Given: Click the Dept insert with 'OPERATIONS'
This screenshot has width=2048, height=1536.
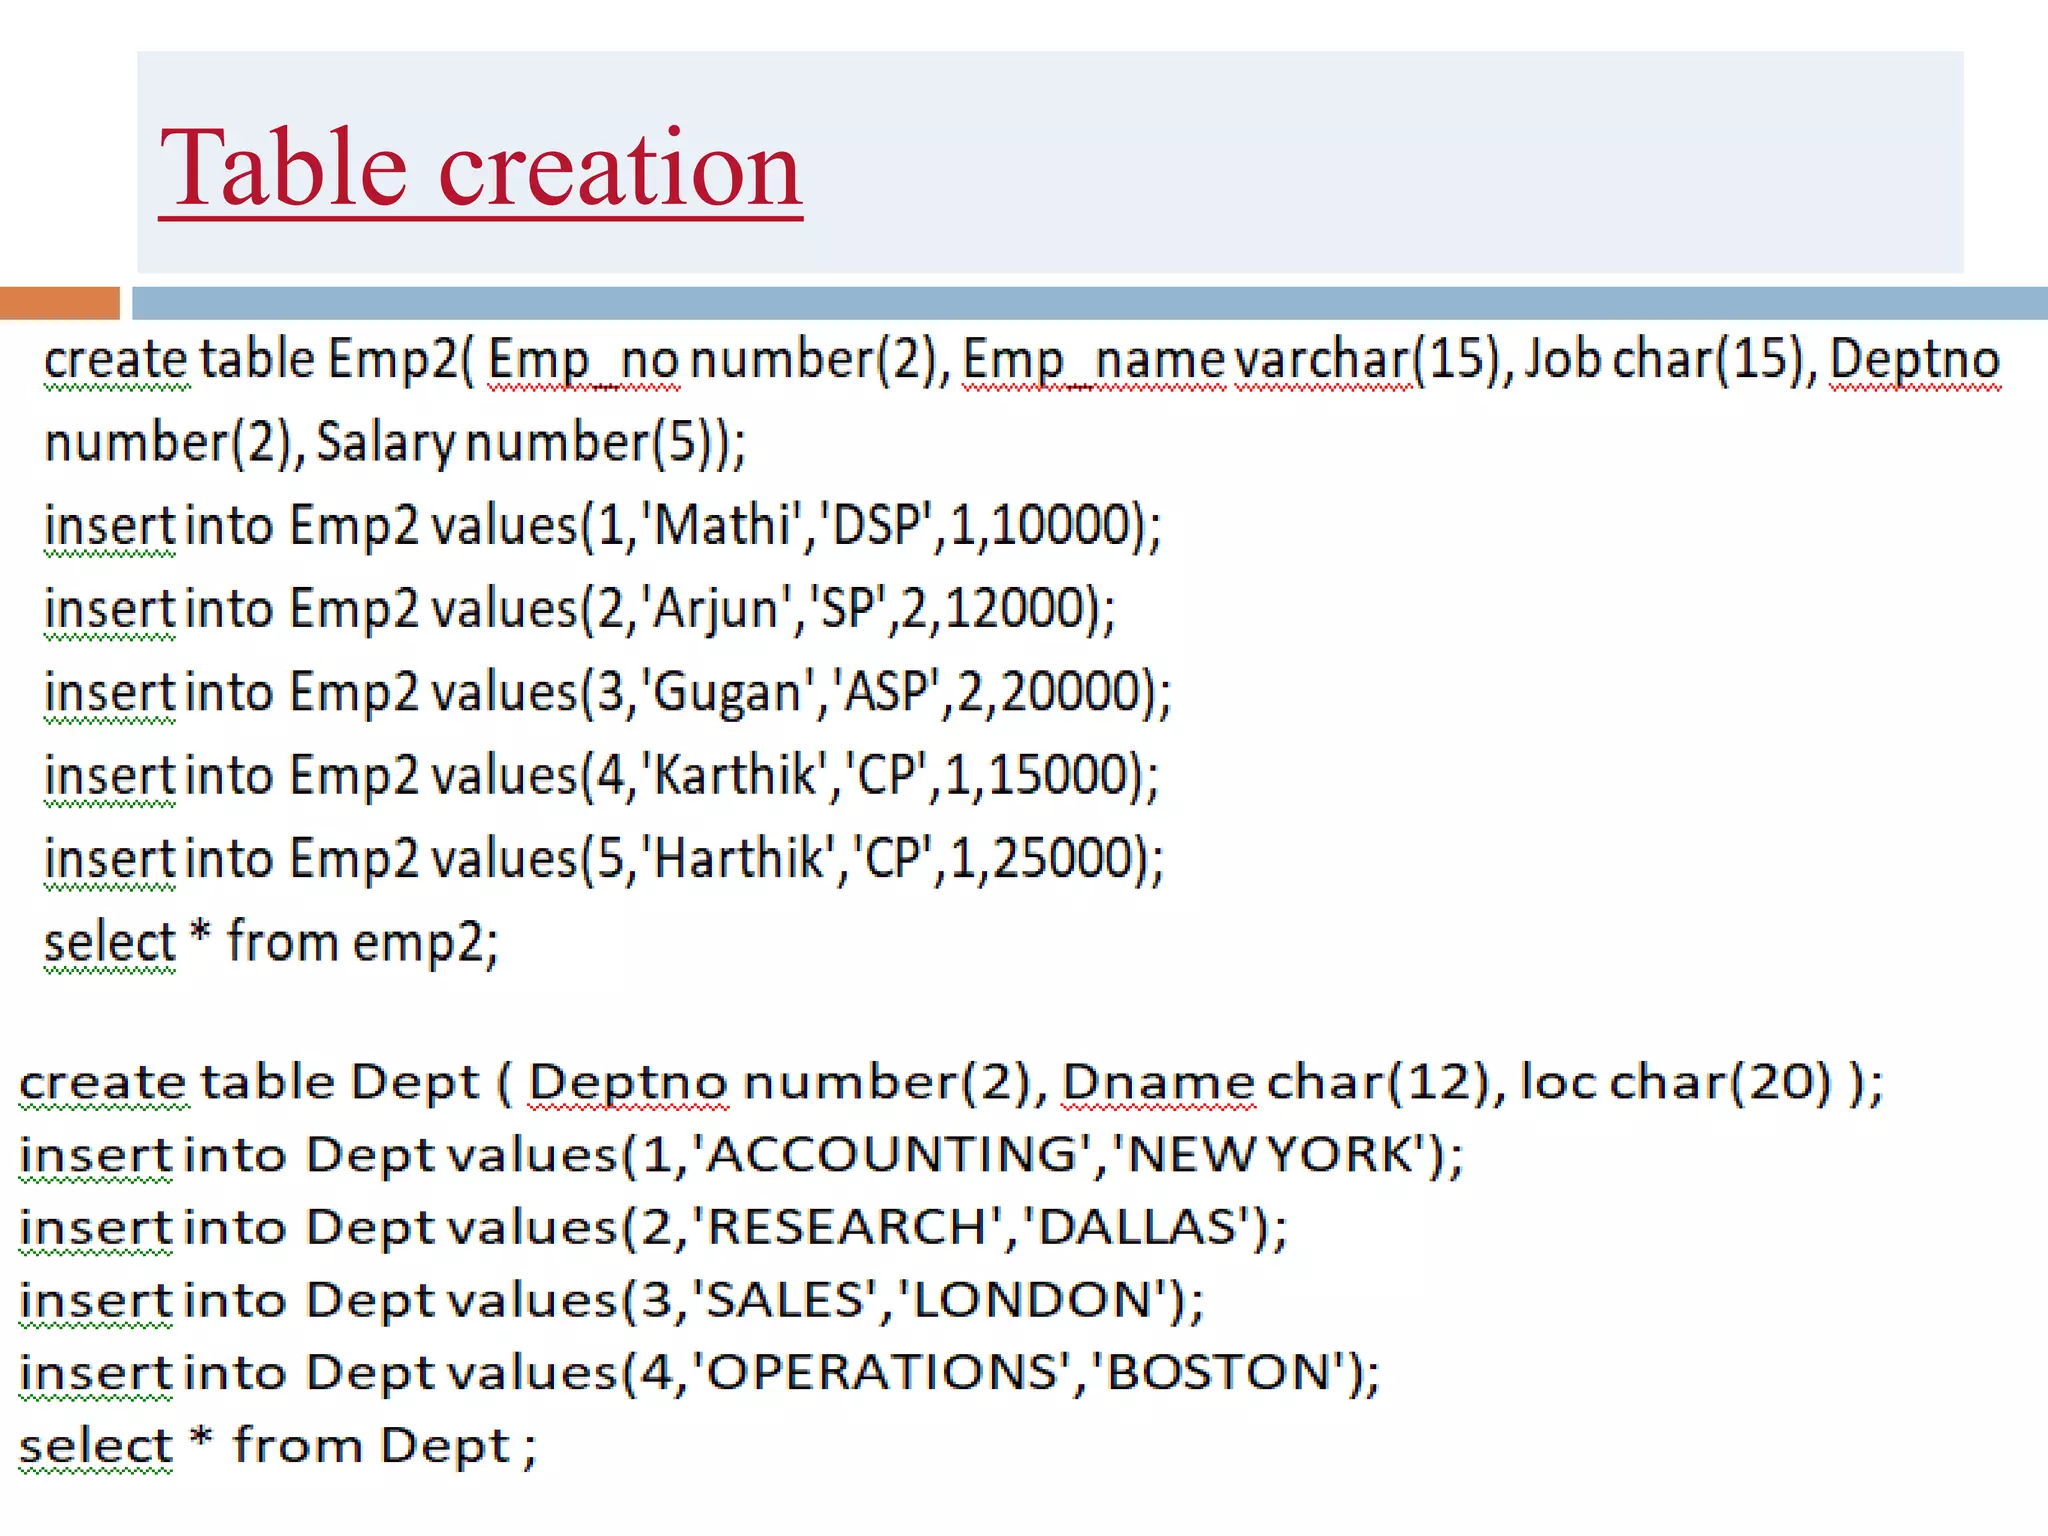Looking at the screenshot, I should [x=699, y=1373].
